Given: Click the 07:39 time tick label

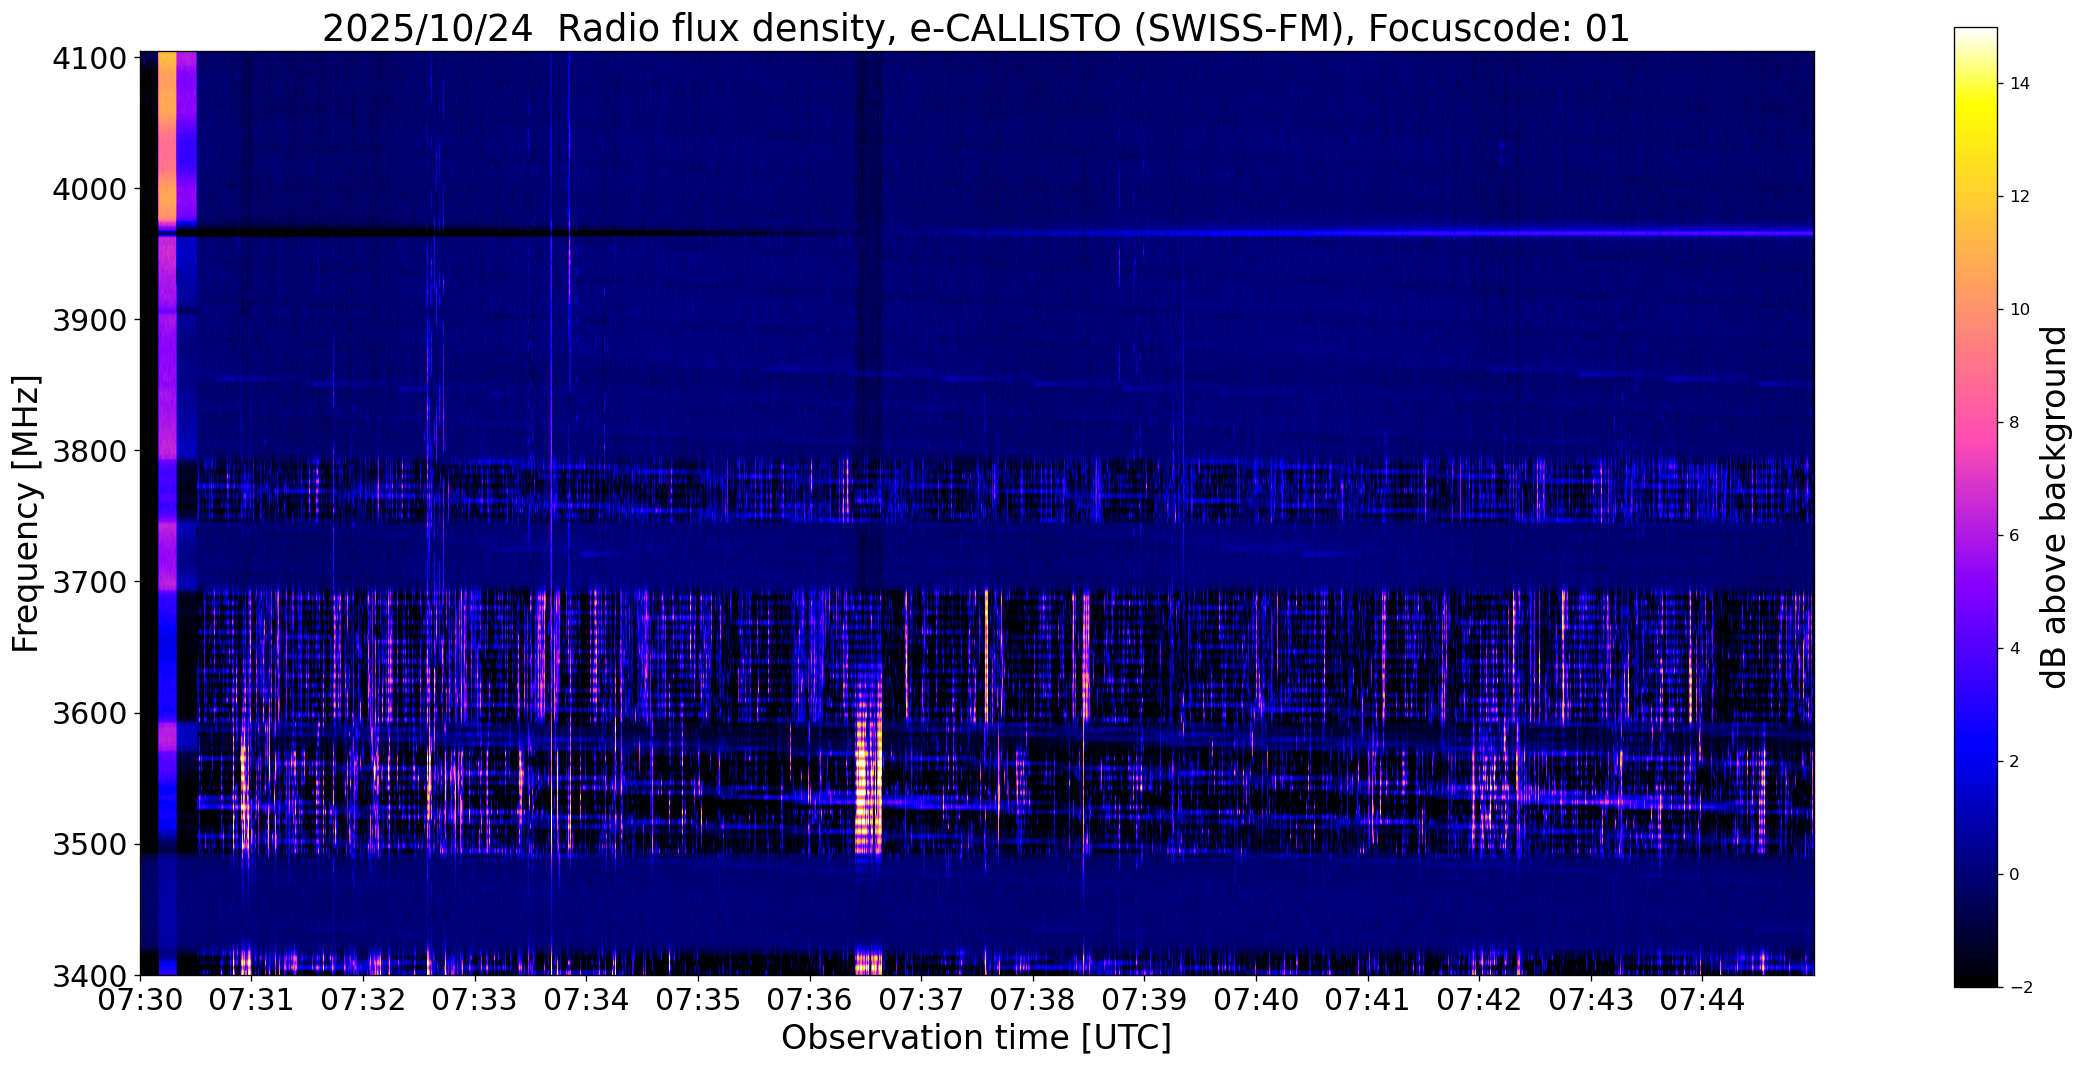Looking at the screenshot, I should coord(1145,1000).
